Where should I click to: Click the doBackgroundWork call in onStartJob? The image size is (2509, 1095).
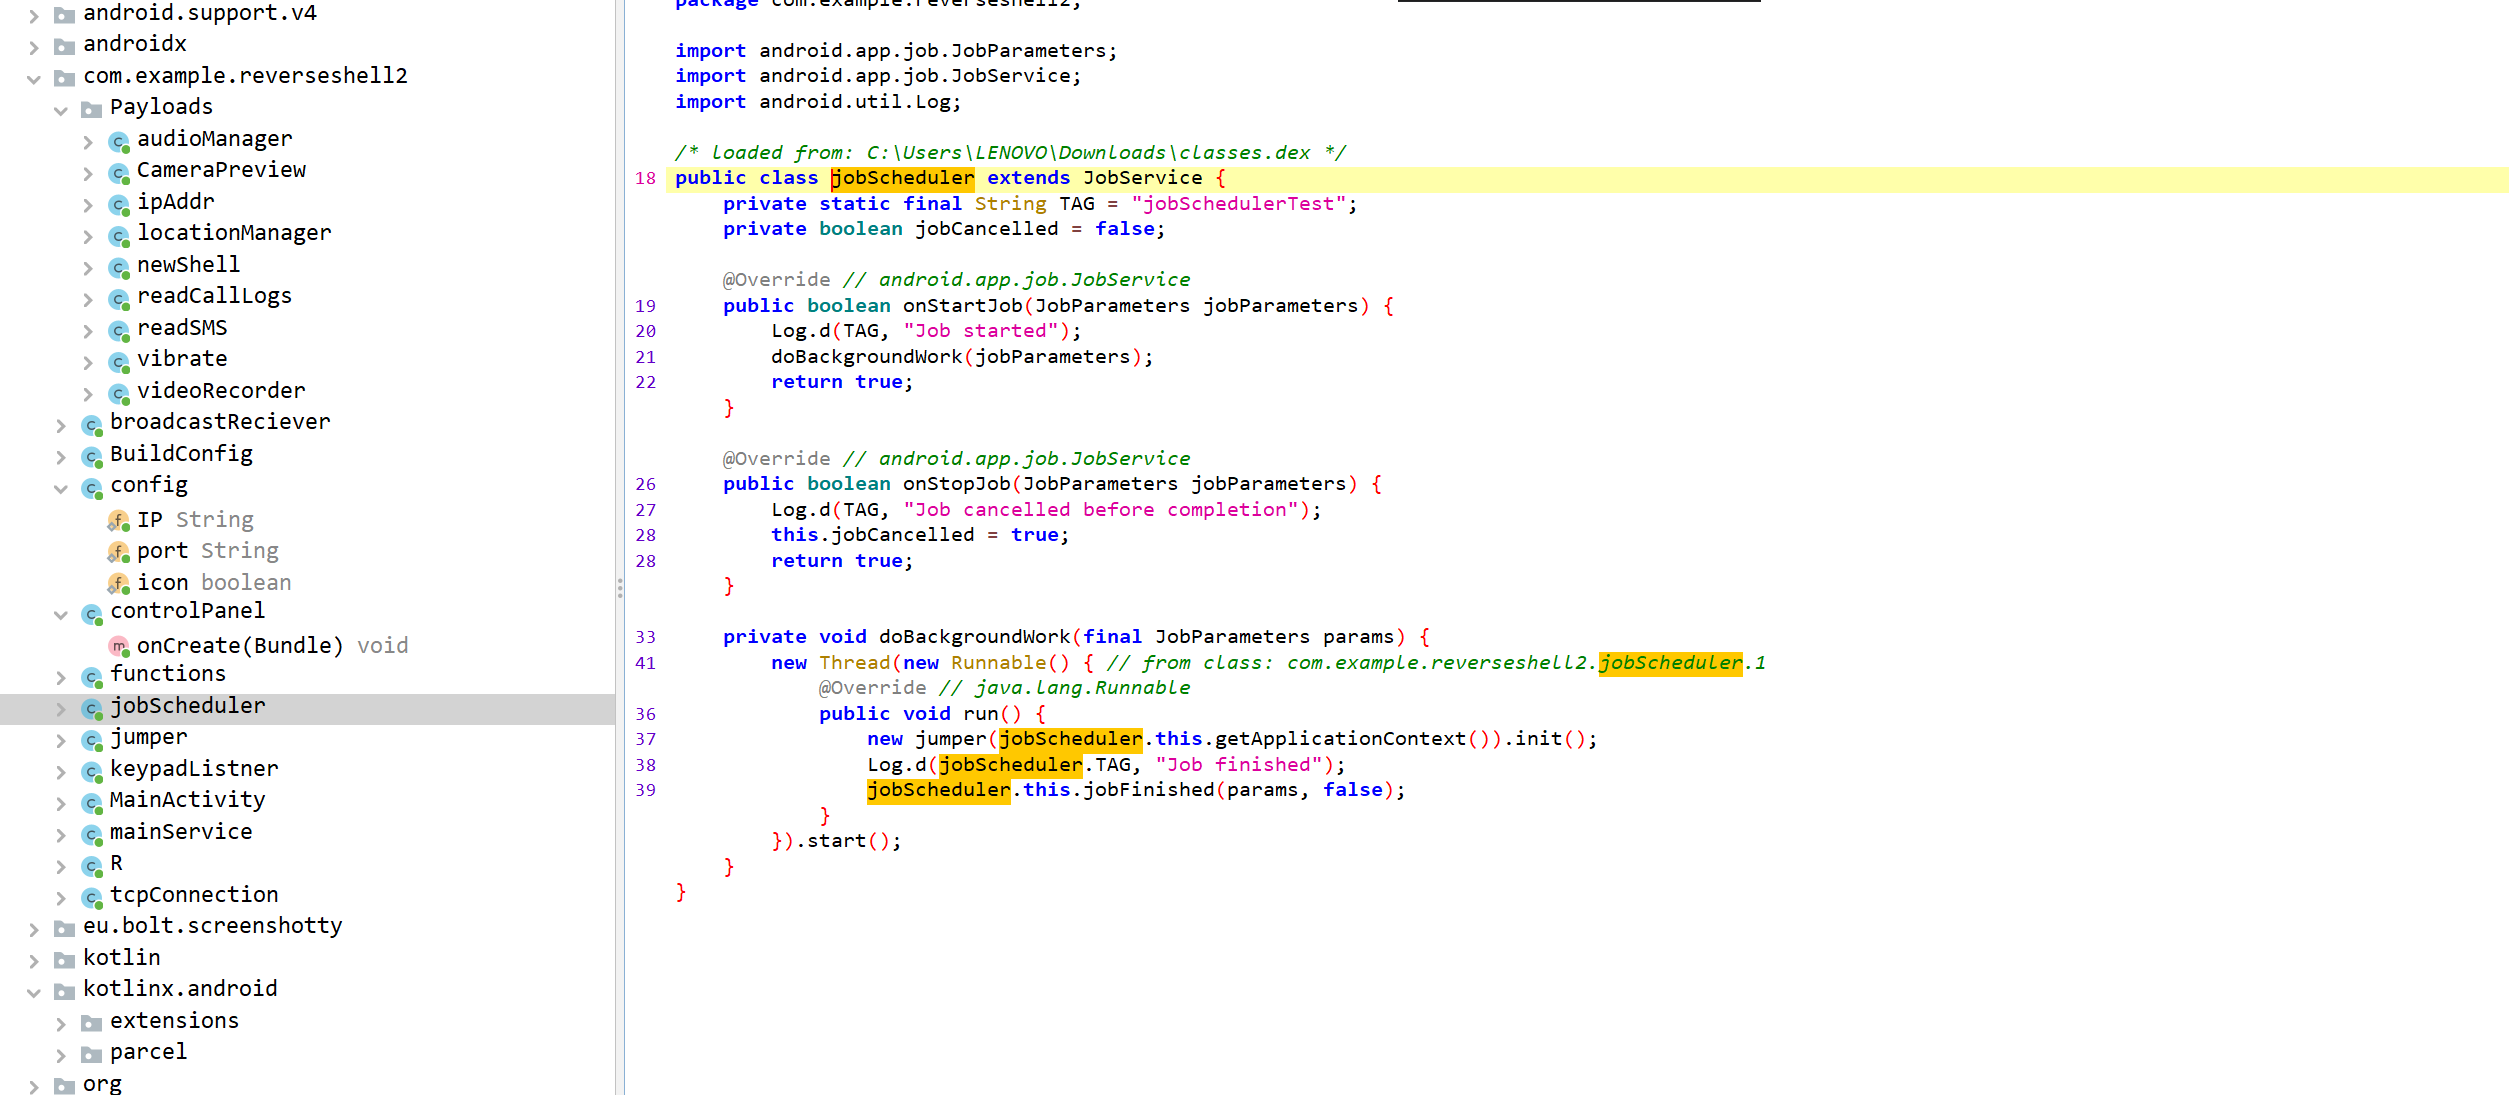coord(866,357)
